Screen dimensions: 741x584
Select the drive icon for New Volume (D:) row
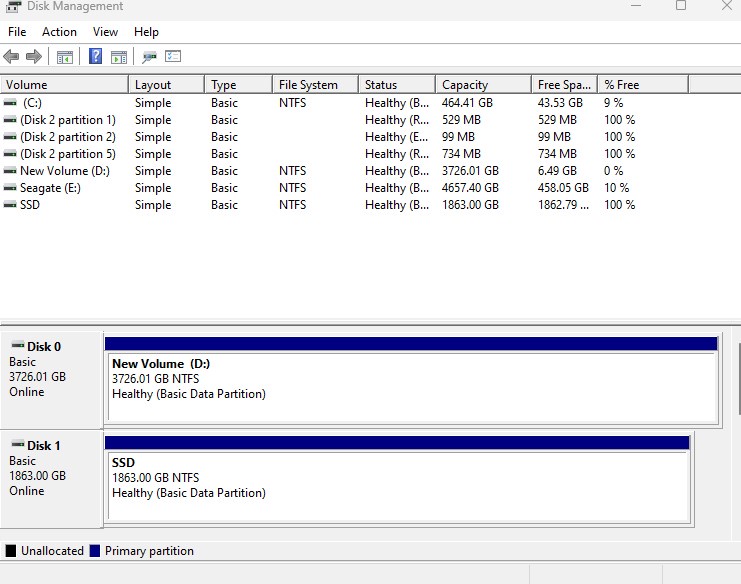click(10, 171)
